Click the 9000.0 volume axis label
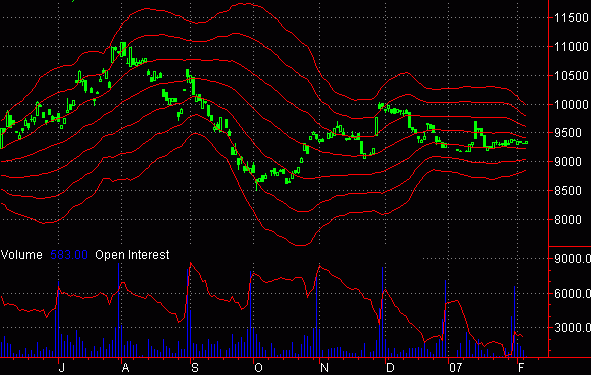This screenshot has height=375, width=591. tap(573, 259)
